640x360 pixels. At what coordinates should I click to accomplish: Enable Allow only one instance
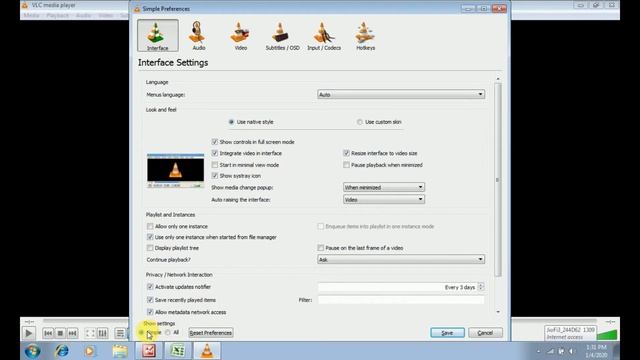(x=177, y=226)
